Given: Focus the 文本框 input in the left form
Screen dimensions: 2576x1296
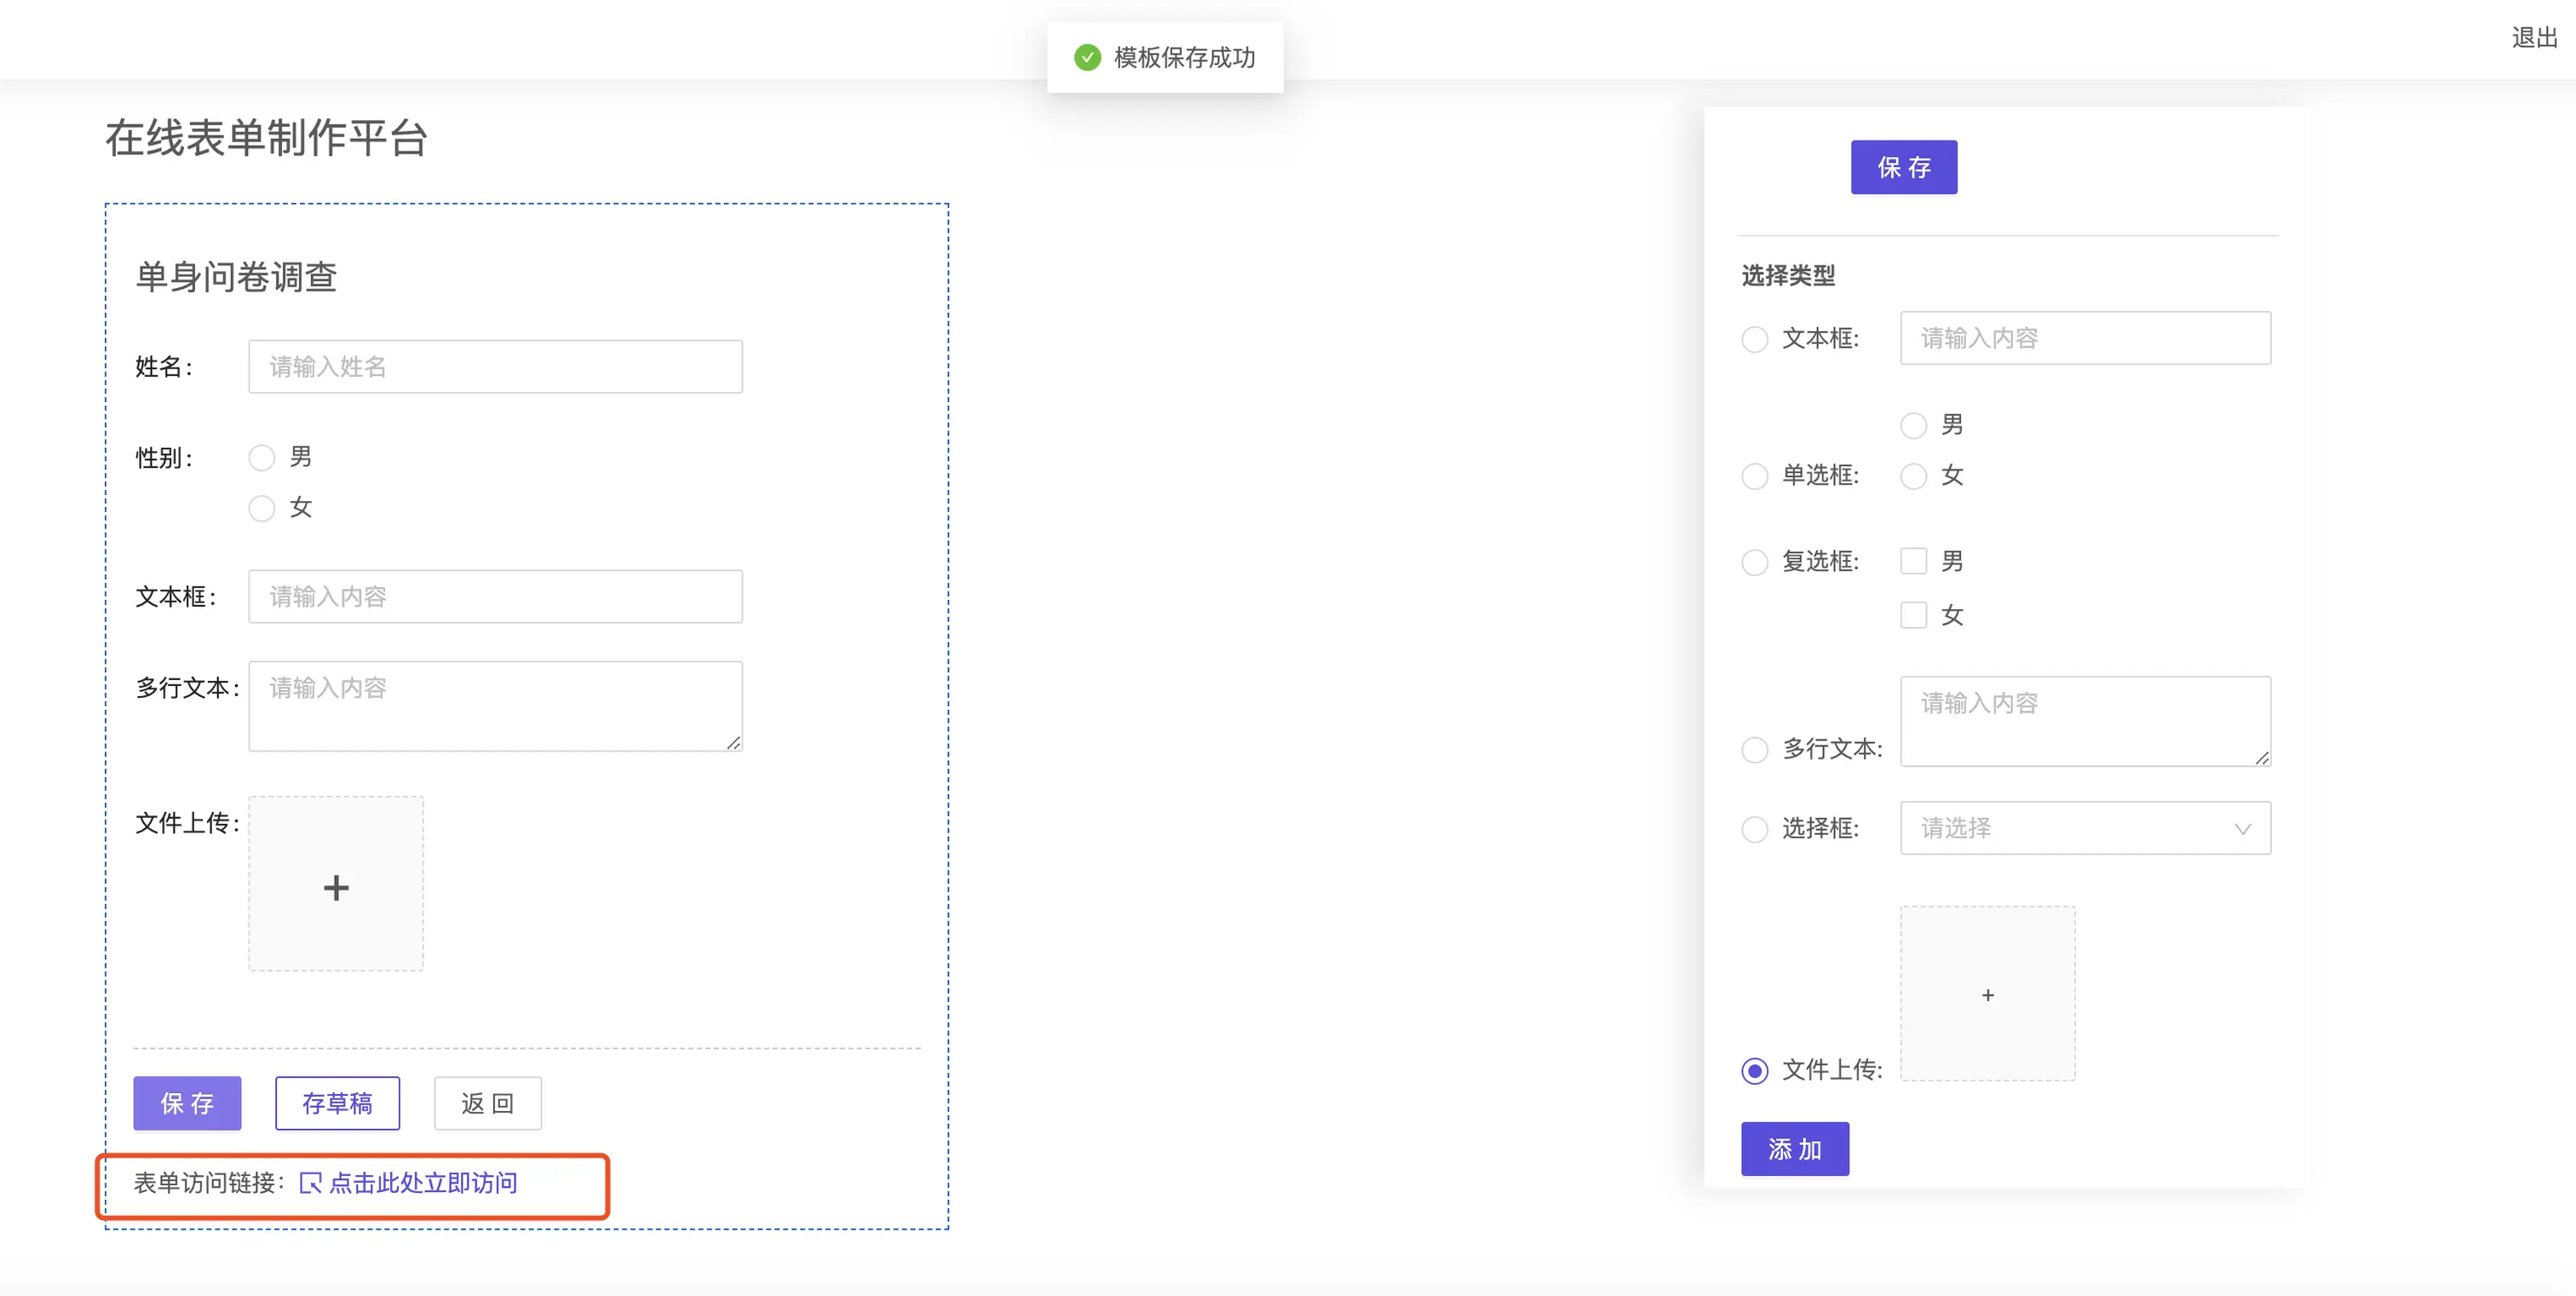Looking at the screenshot, I should click(x=495, y=596).
